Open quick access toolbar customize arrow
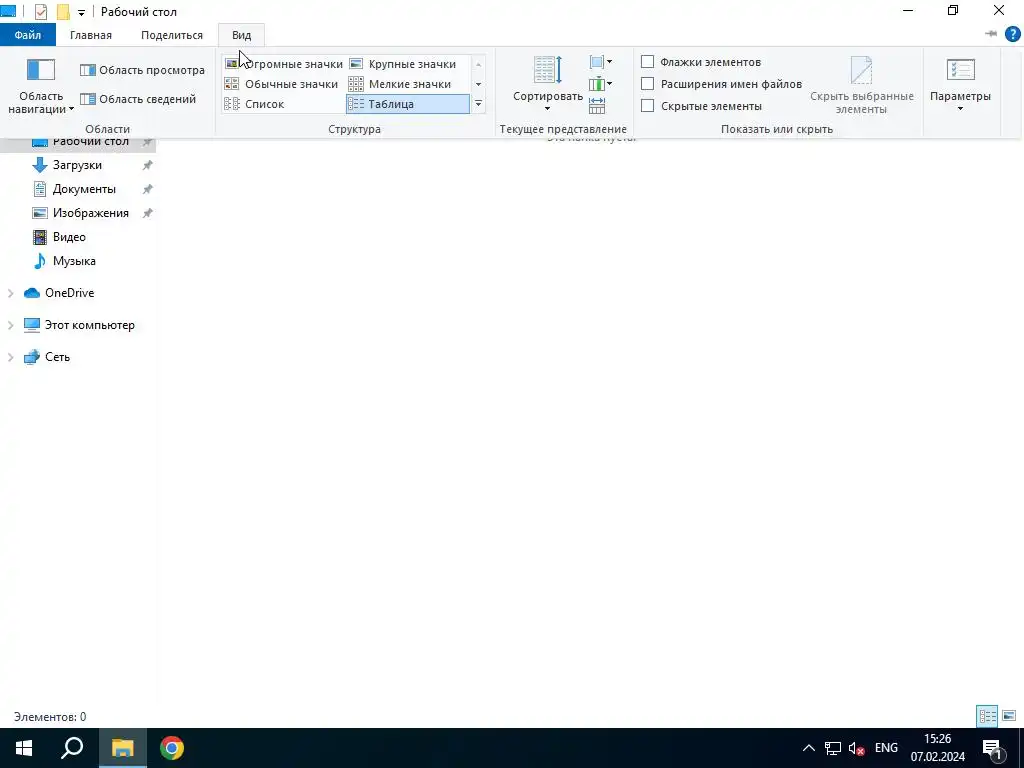Image resolution: width=1024 pixels, height=768 pixels. click(x=81, y=12)
